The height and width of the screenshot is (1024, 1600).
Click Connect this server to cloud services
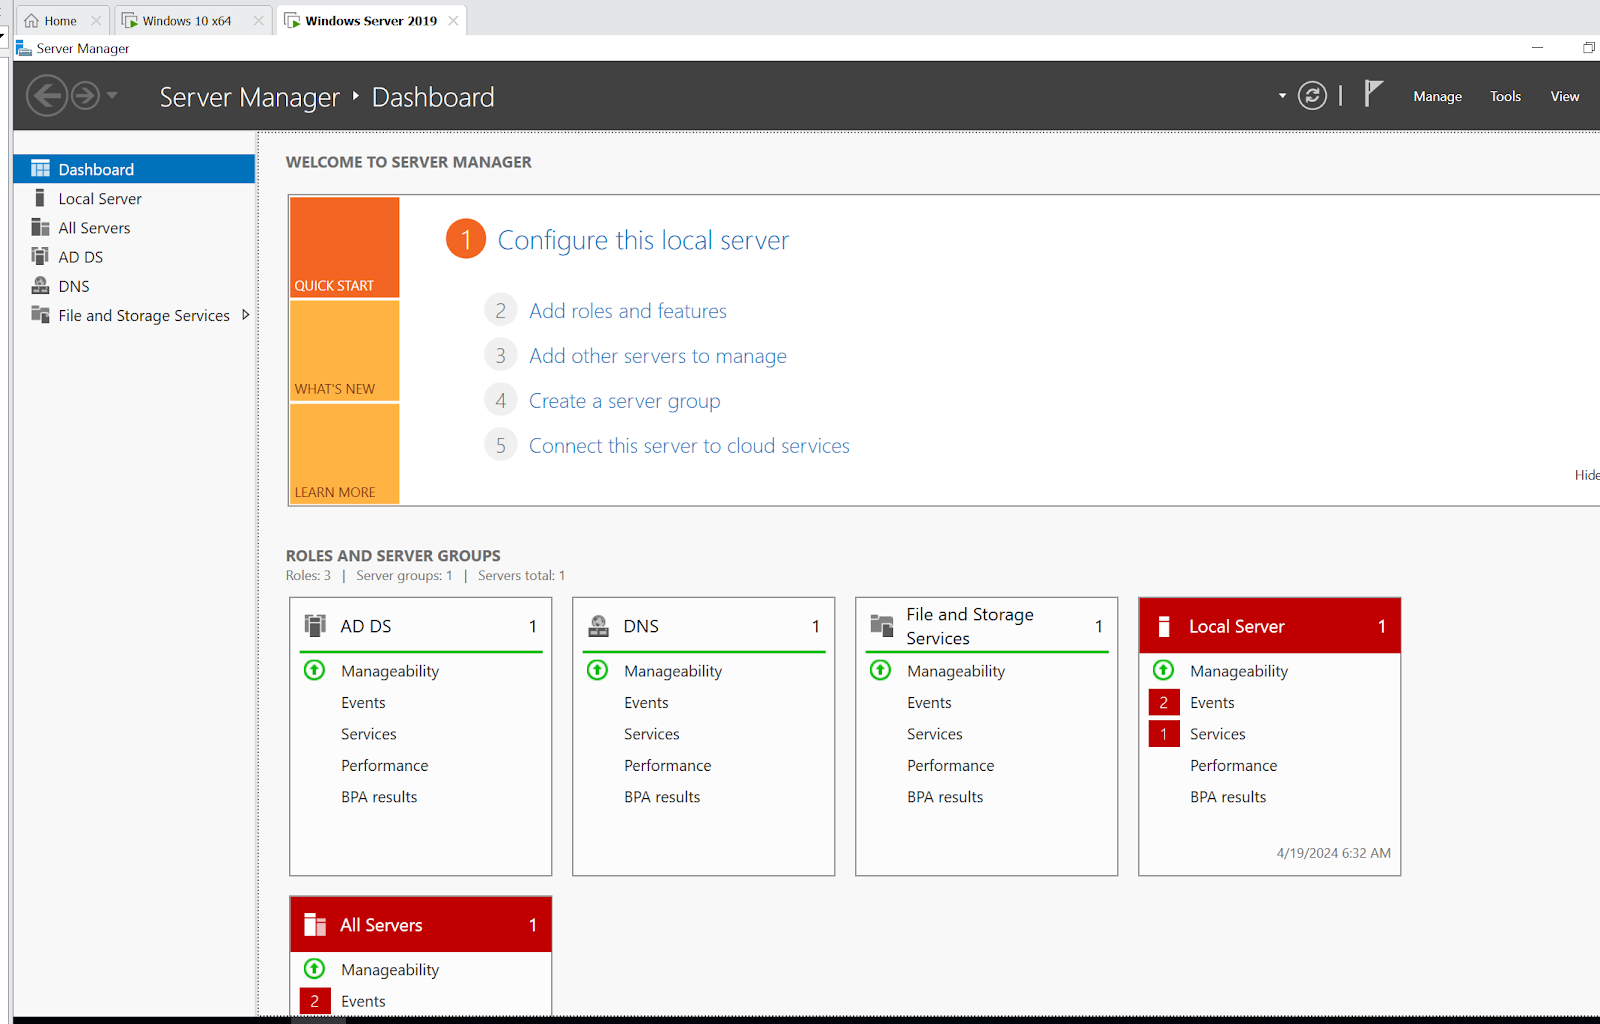tap(689, 446)
